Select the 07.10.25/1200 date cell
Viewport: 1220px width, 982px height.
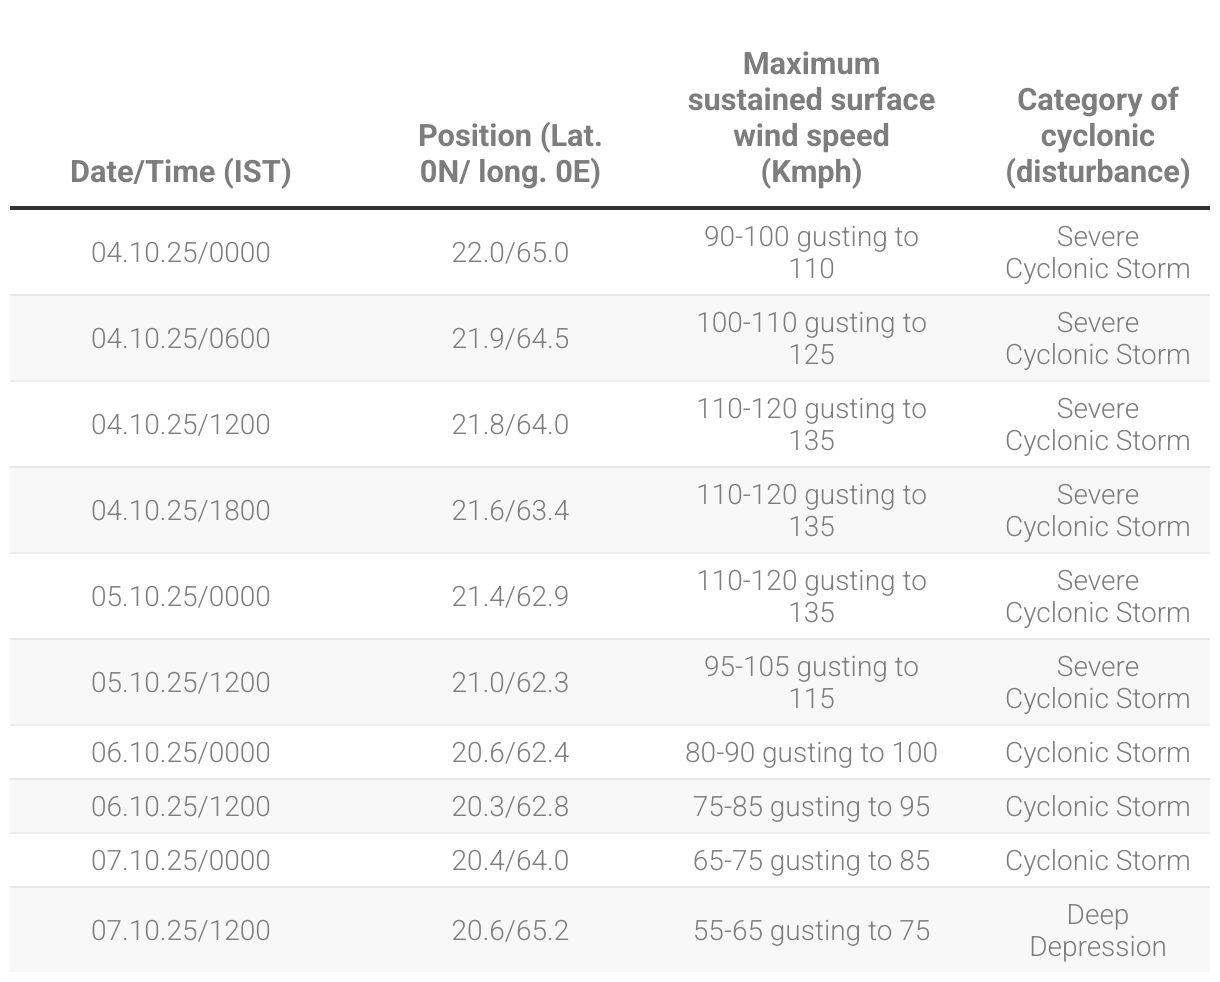point(181,930)
